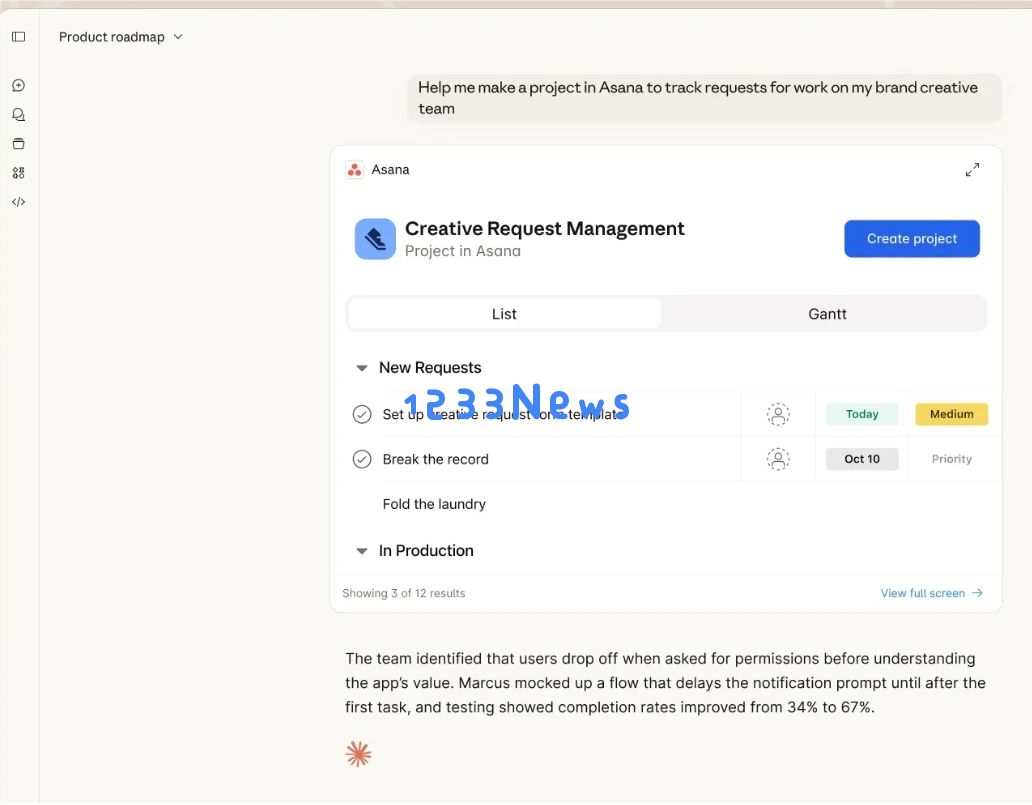Select the code </> icon in the sidebar
The height and width of the screenshot is (805, 1032).
click(x=18, y=201)
